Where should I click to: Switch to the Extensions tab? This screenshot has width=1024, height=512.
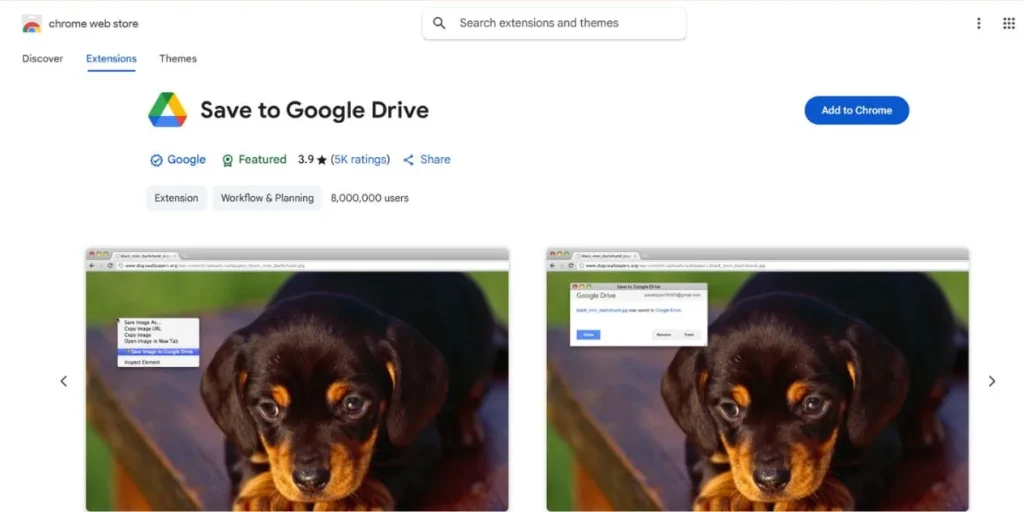(111, 59)
